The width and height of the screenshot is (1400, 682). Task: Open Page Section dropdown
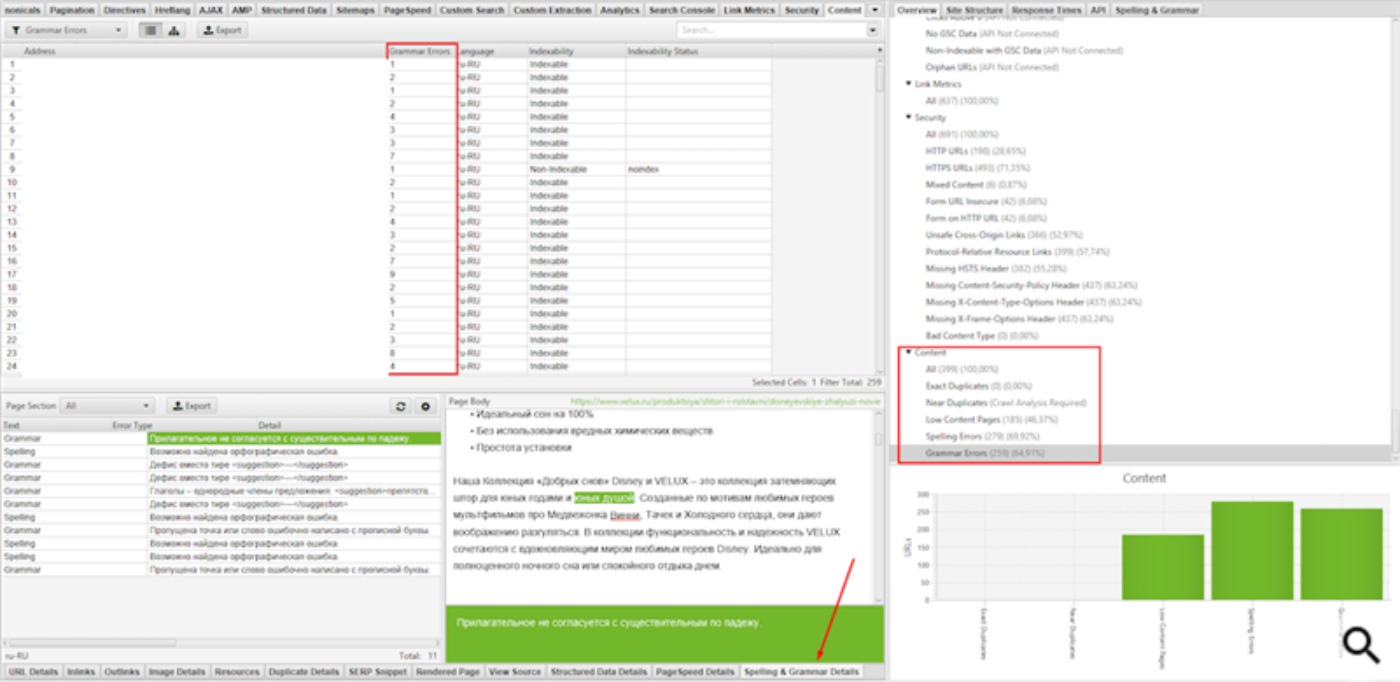[x=105, y=407]
